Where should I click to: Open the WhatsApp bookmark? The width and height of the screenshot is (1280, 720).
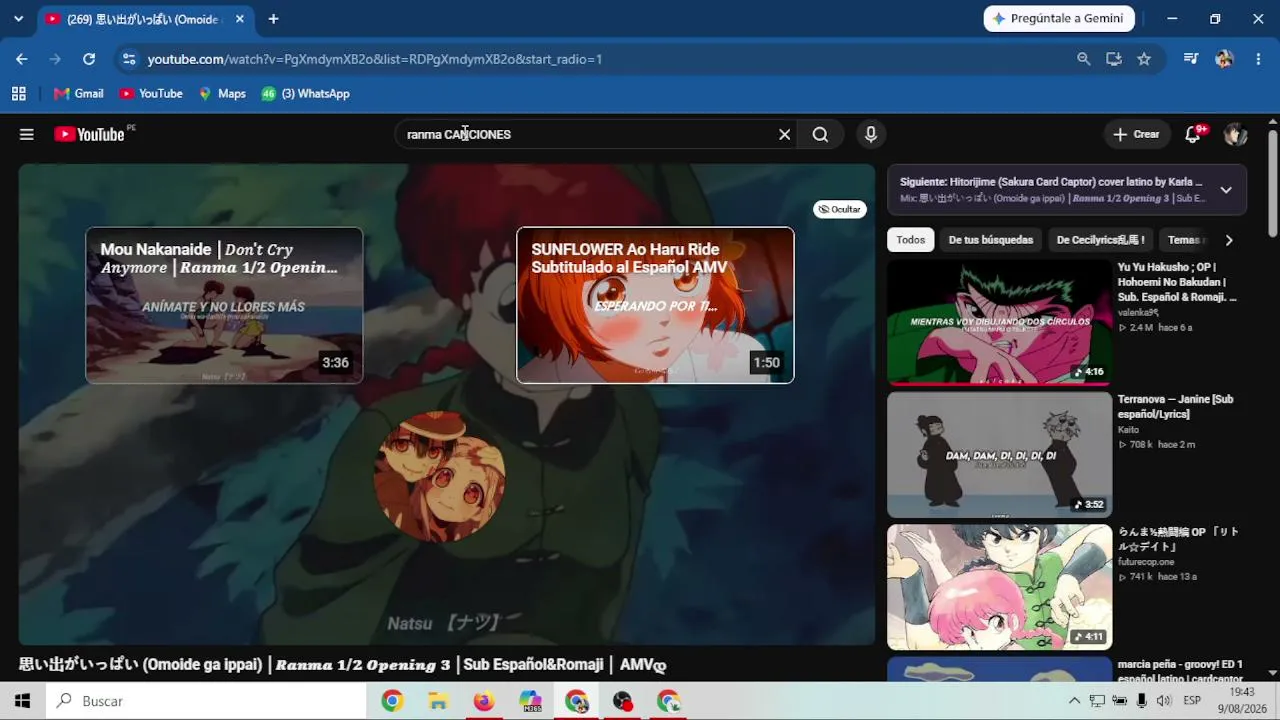pyautogui.click(x=305, y=94)
